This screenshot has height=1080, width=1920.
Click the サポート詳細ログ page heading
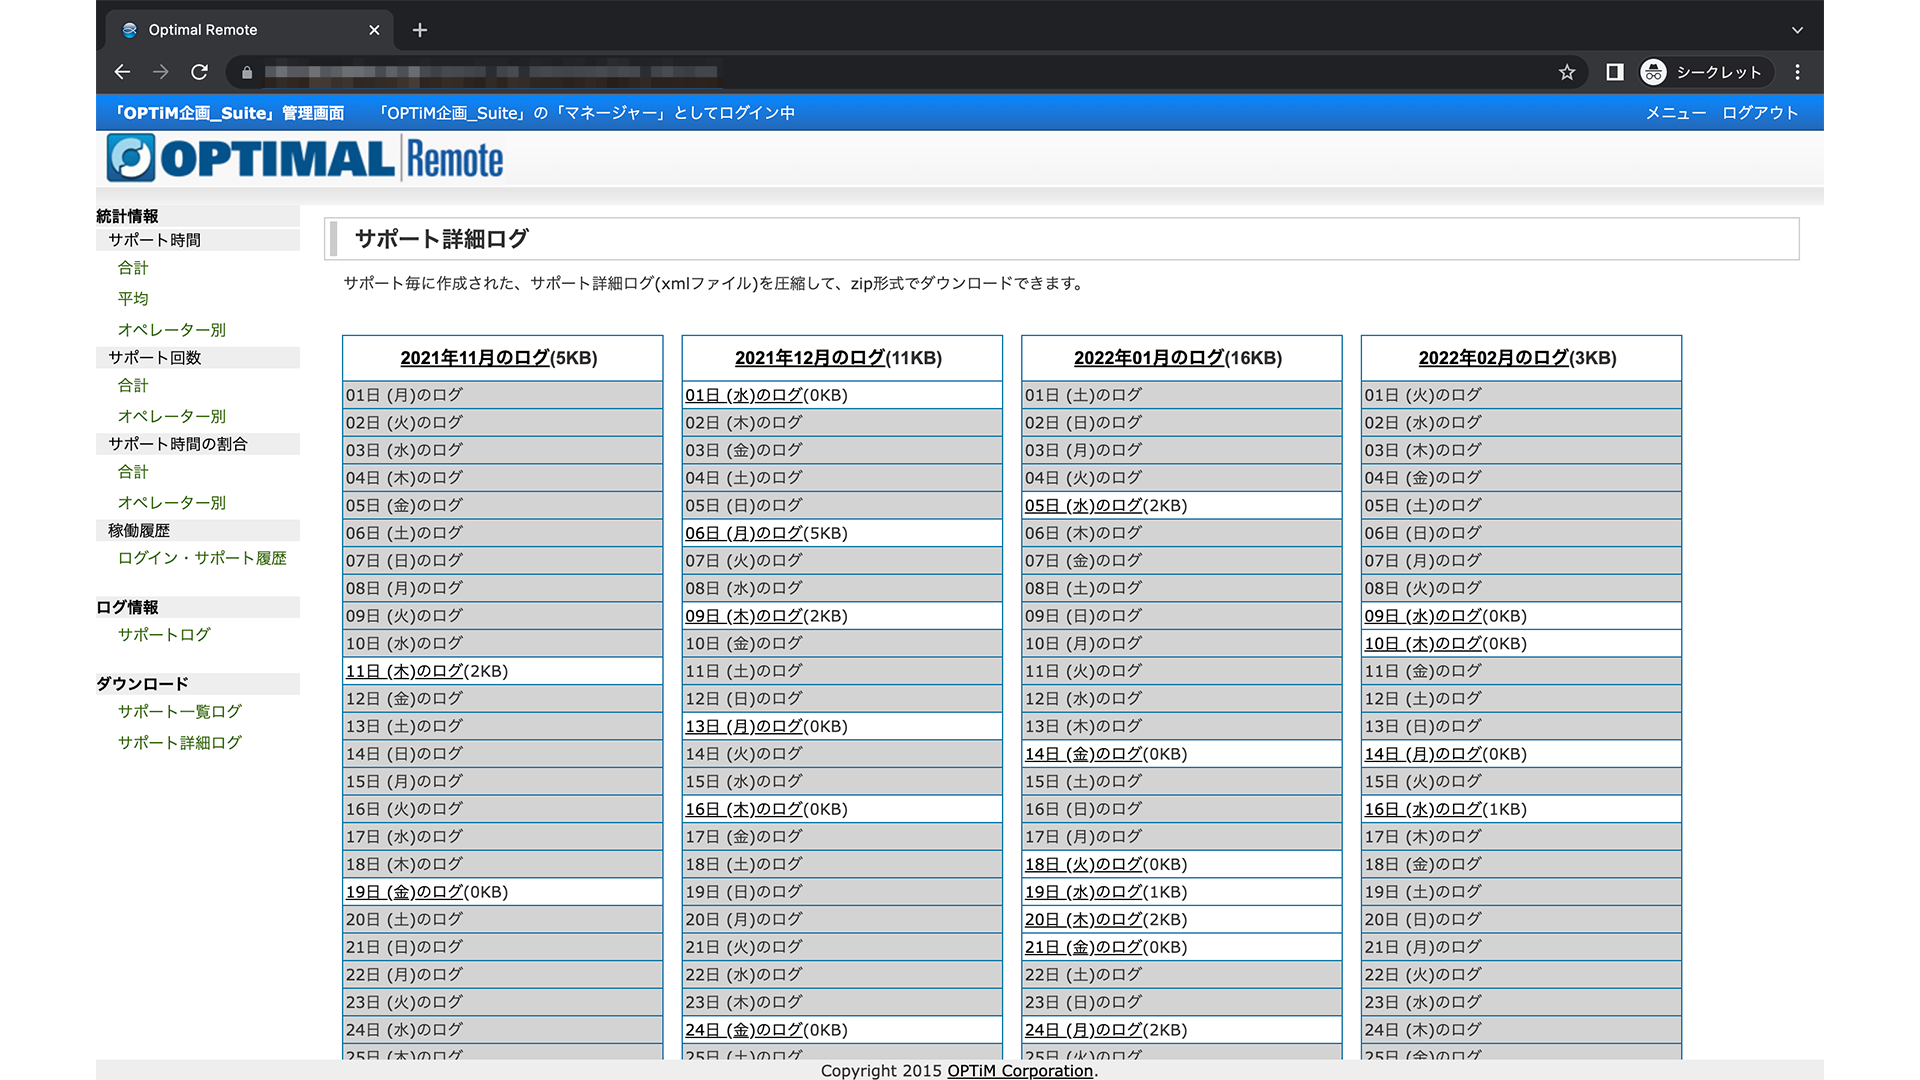click(x=441, y=239)
